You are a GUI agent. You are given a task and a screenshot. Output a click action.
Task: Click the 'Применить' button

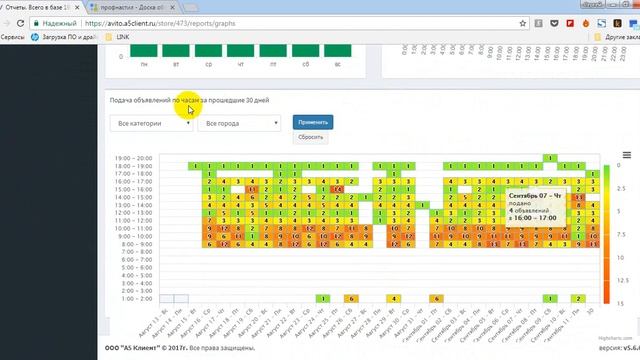pyautogui.click(x=313, y=122)
